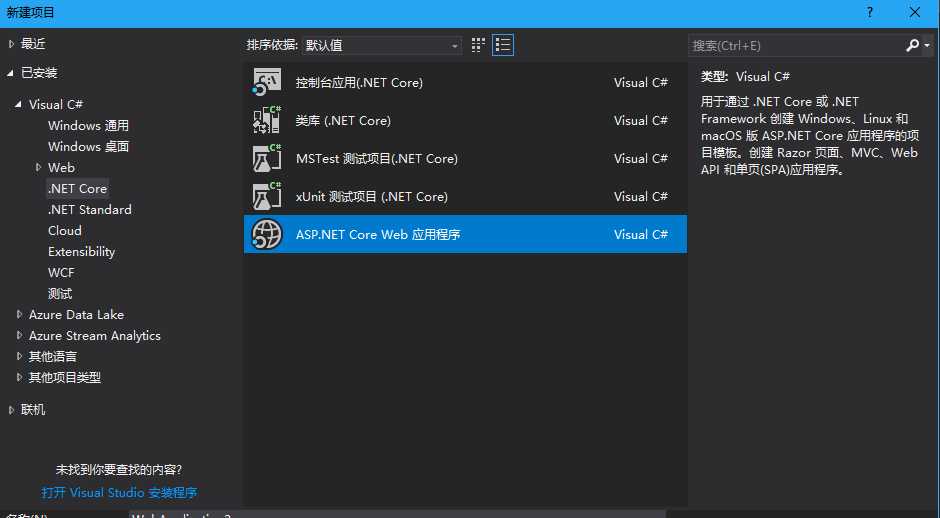The height and width of the screenshot is (518, 940).
Task: Expand the 其他项目类型 node
Action: 20,377
